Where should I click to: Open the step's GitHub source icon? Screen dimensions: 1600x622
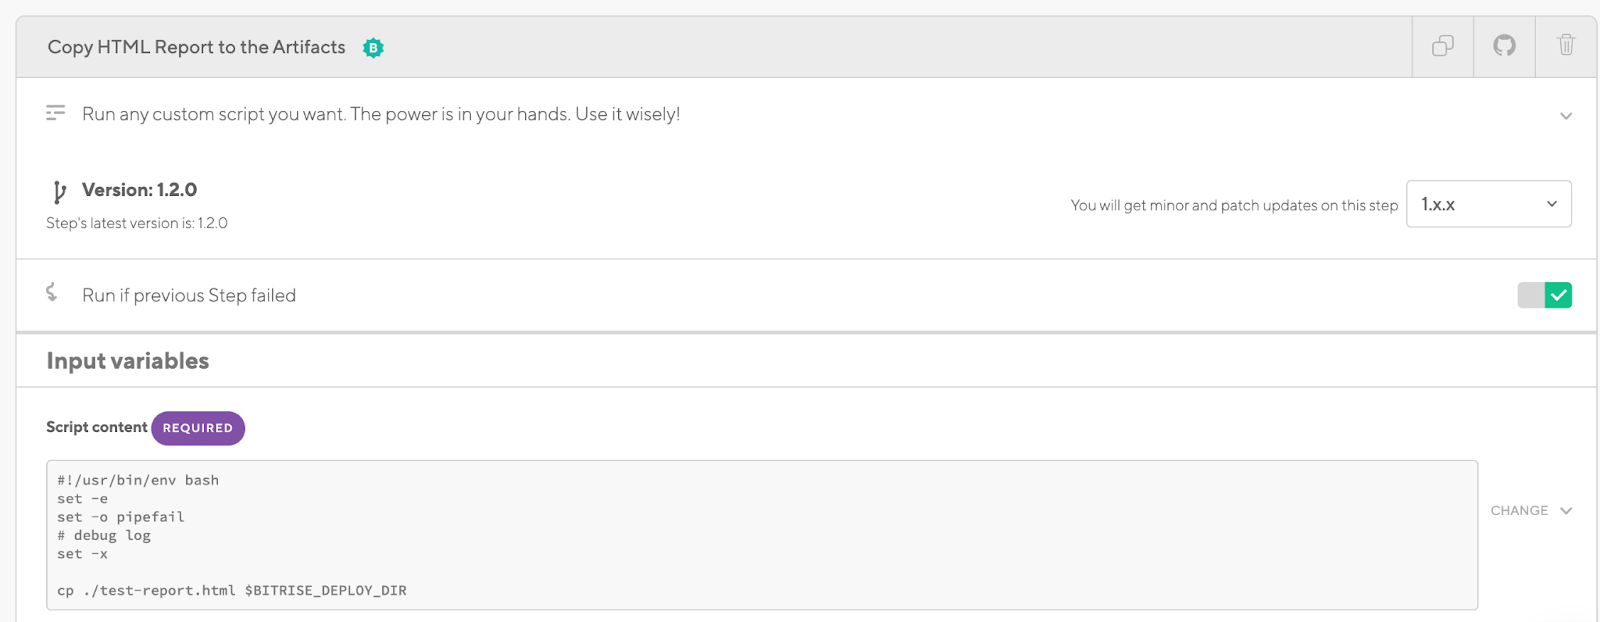click(1504, 45)
